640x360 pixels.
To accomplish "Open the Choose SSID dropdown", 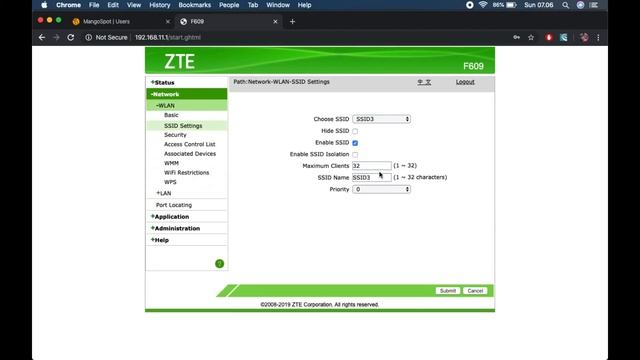I will point(382,119).
